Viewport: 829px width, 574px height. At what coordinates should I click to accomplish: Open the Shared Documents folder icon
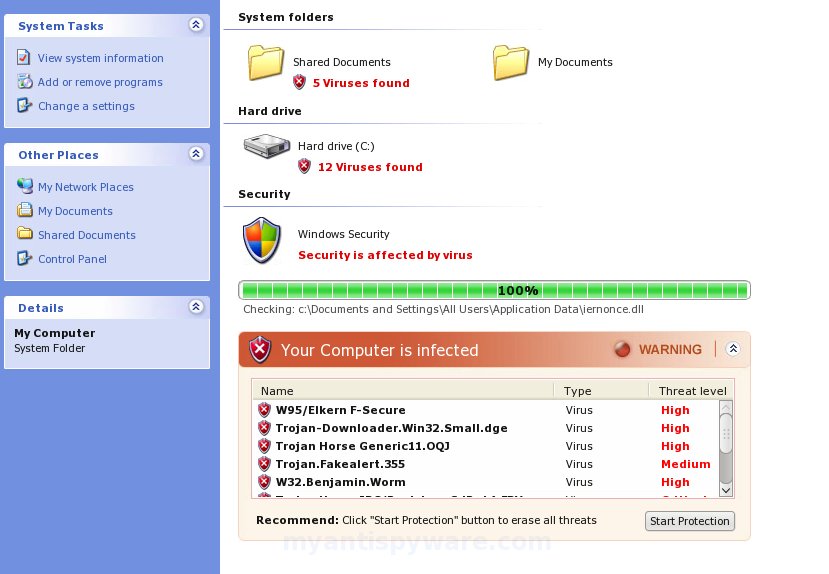(x=265, y=62)
